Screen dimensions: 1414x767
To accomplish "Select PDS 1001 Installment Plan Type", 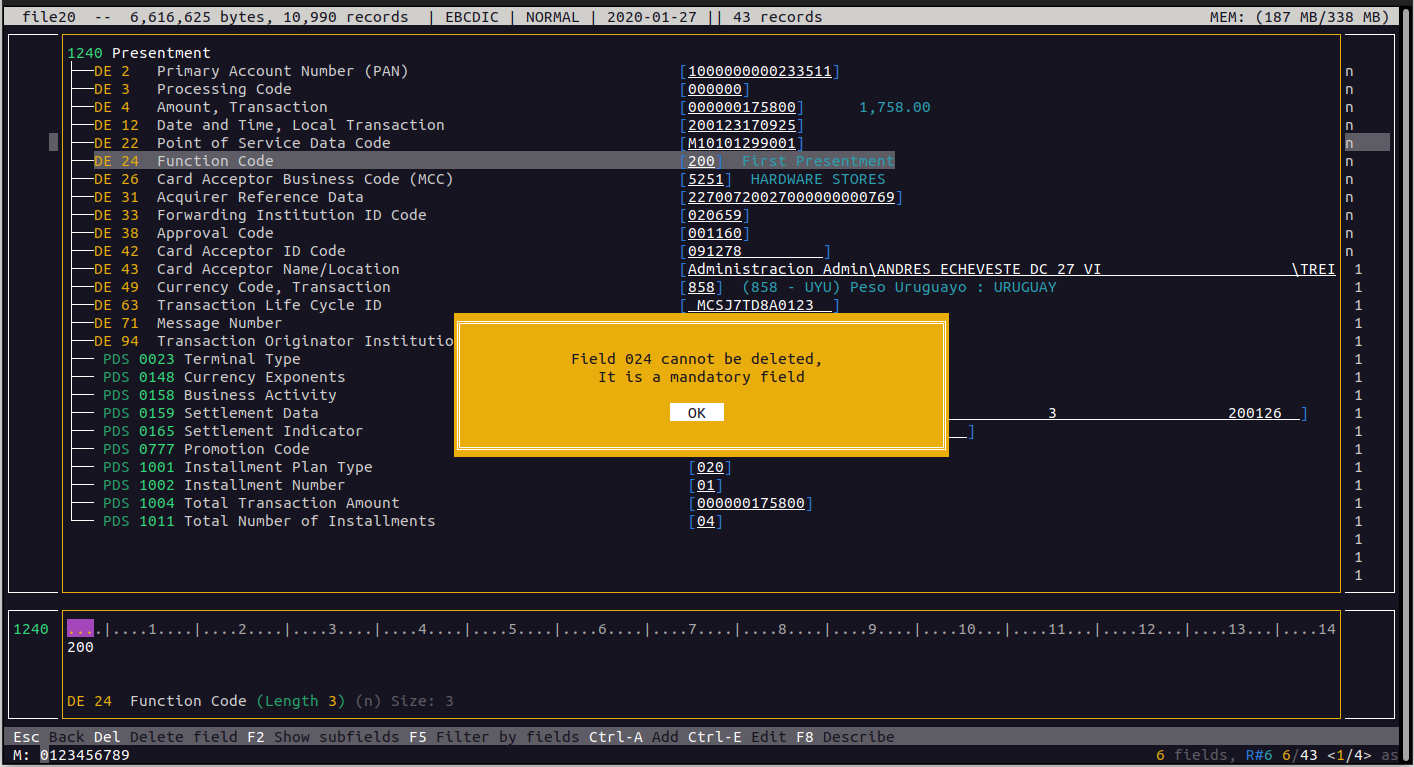I will point(277,467).
